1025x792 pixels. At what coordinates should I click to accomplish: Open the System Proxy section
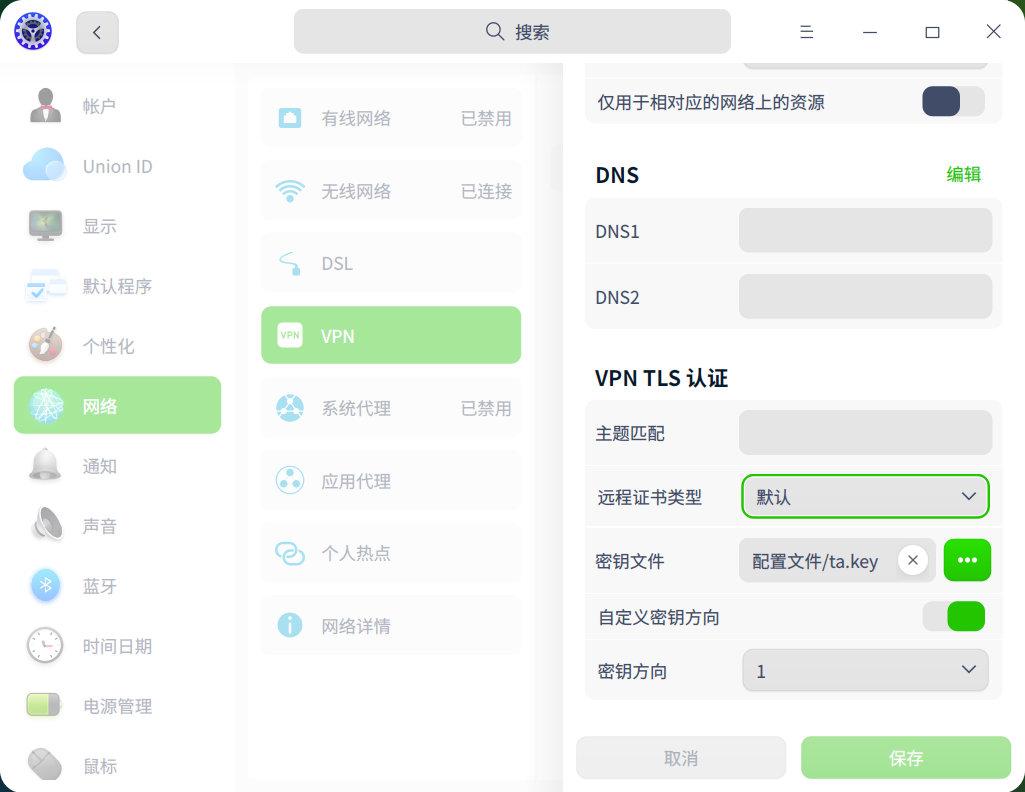point(391,408)
